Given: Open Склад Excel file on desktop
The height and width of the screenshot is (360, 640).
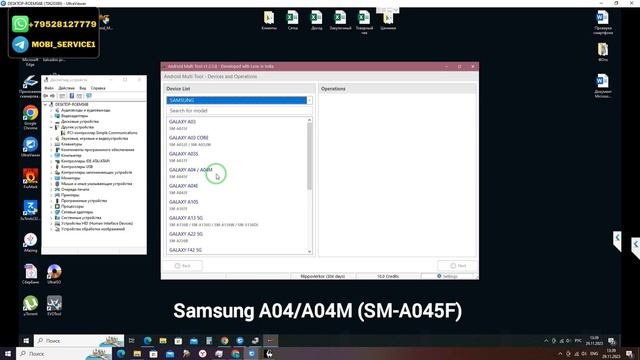Looking at the screenshot, I should 293,20.
